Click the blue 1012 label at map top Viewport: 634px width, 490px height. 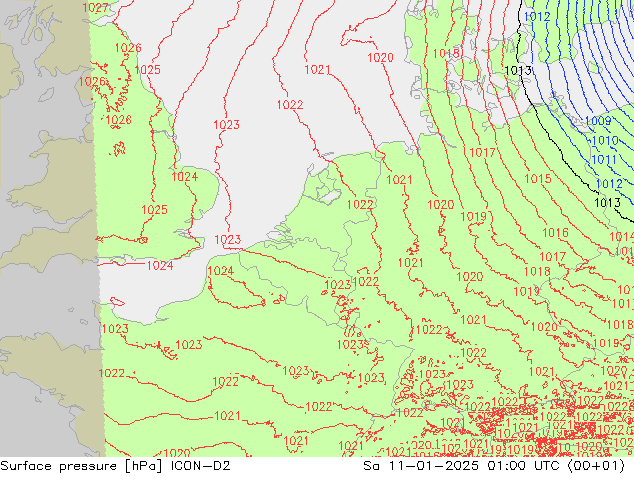(x=537, y=17)
